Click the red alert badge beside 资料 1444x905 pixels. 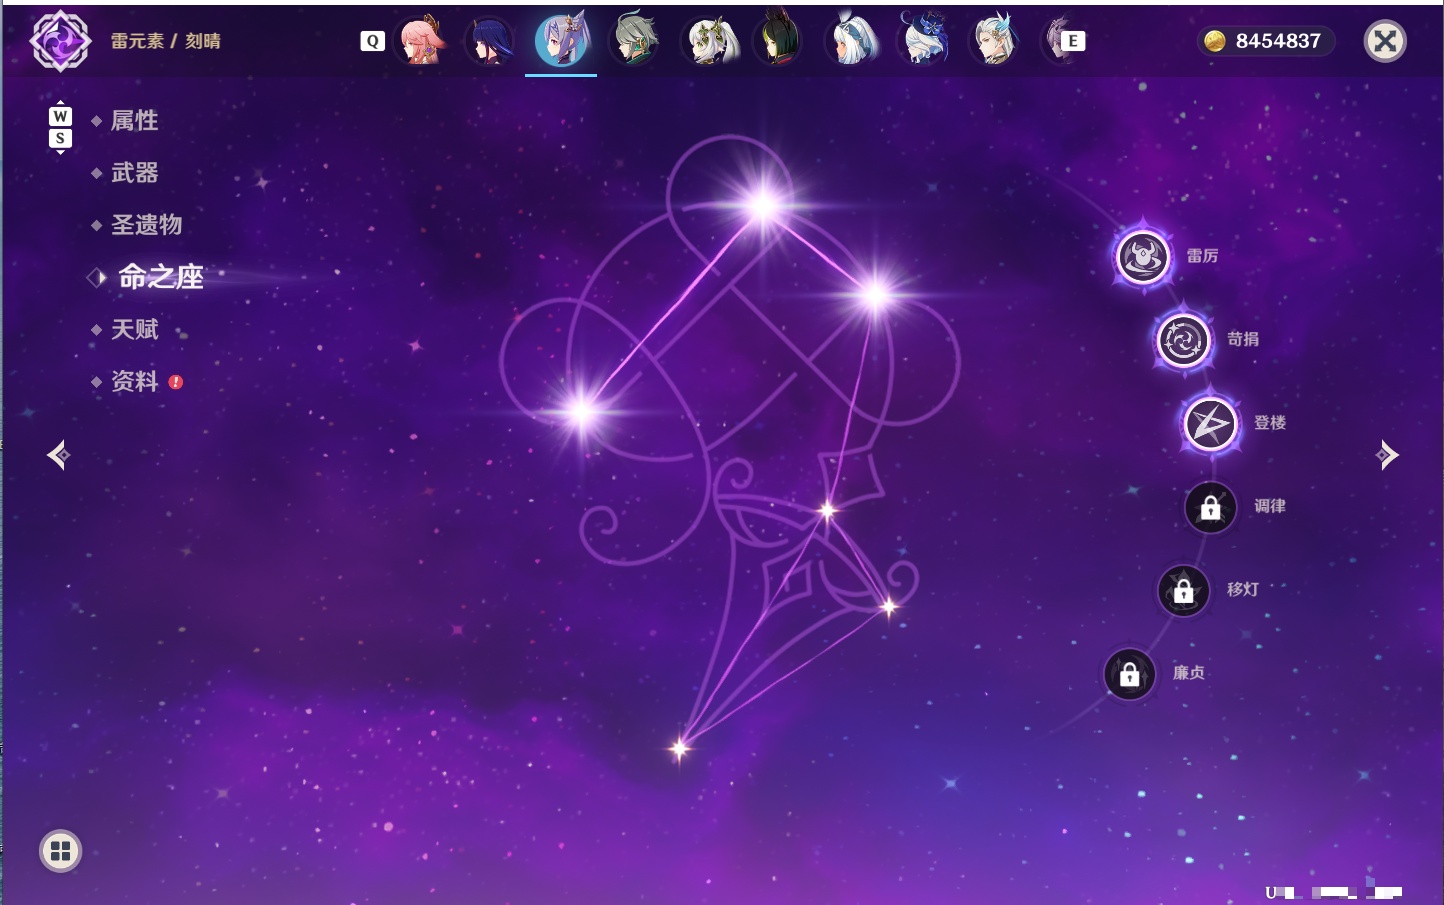tap(176, 382)
